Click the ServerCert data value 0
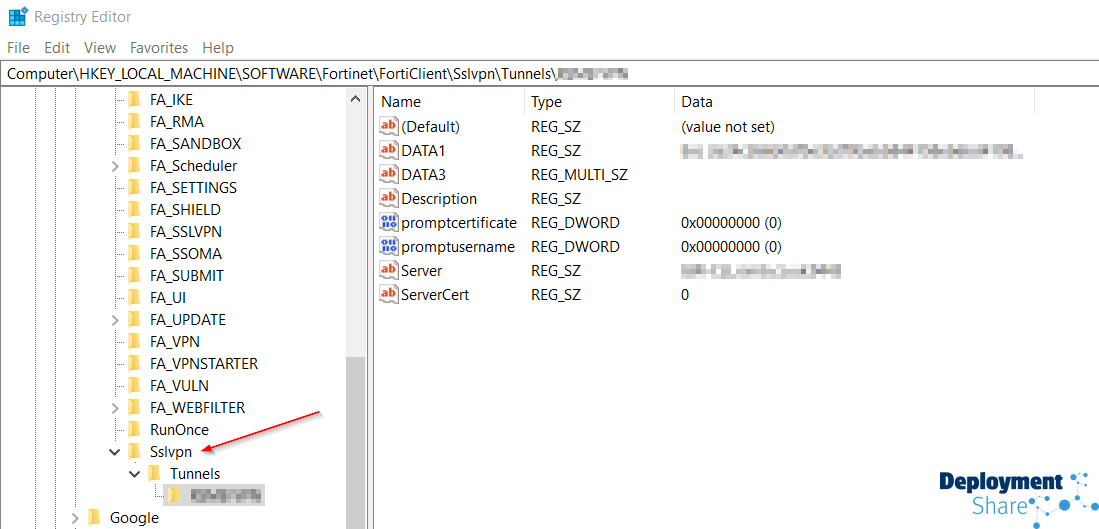Viewport: 1099px width, 529px height. click(x=685, y=295)
